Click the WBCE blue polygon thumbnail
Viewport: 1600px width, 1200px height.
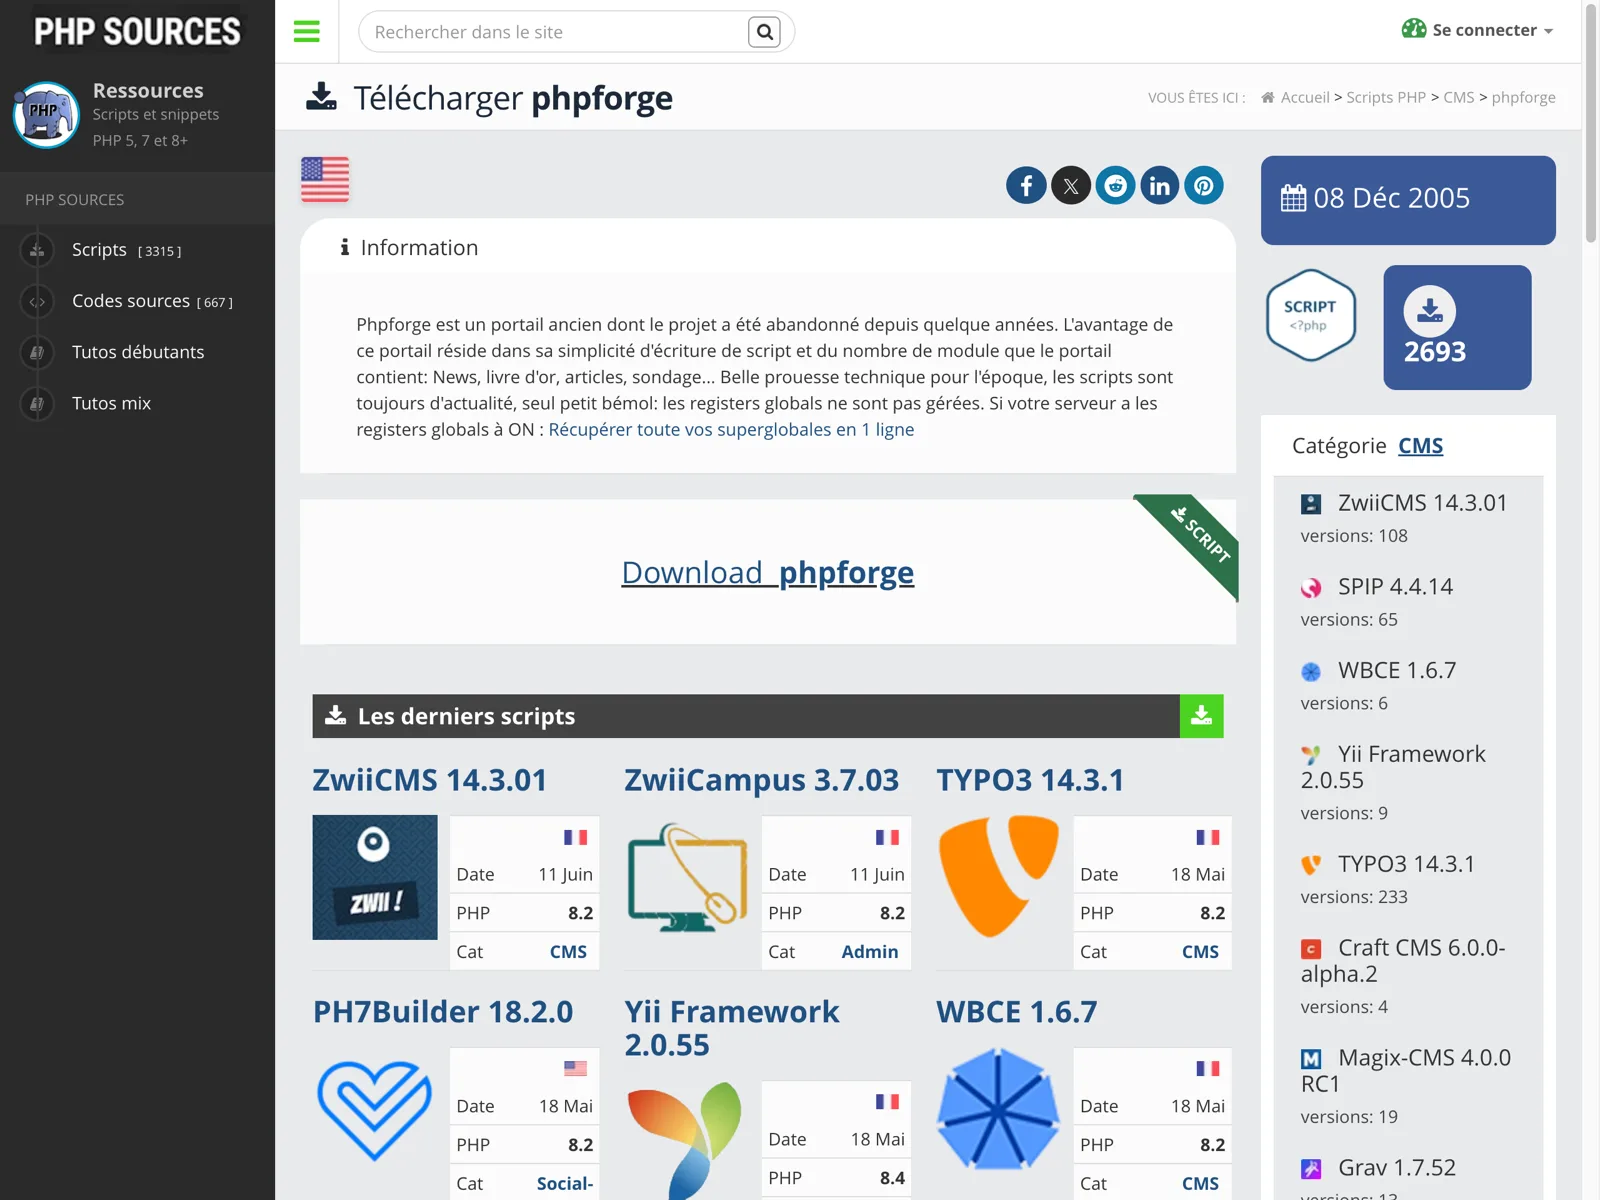point(999,1110)
